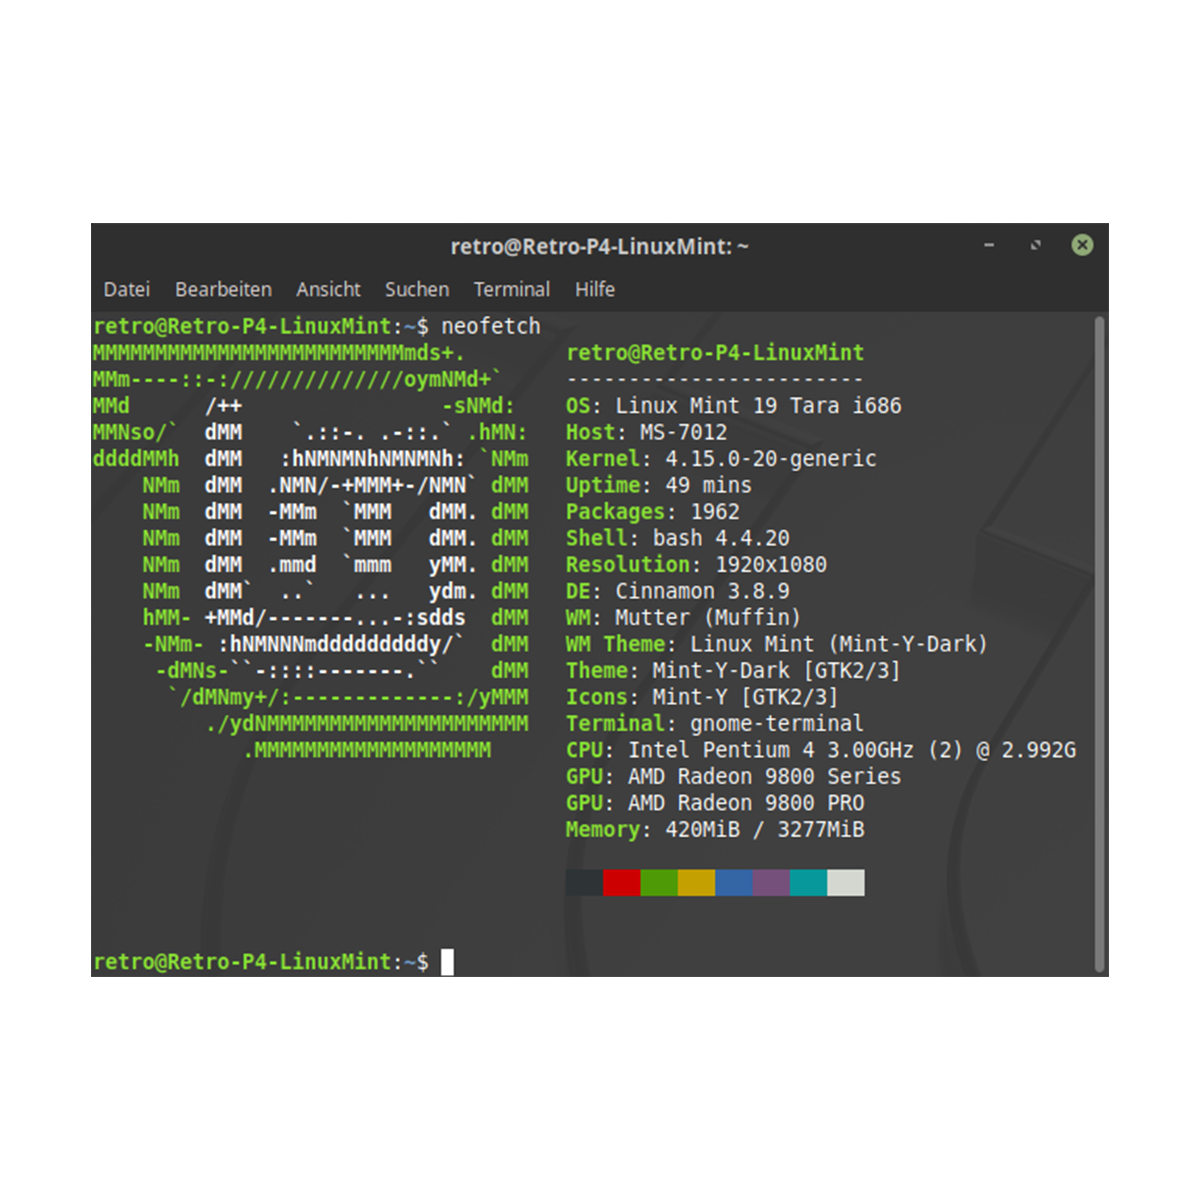Minimize the terminal window
Screen dimensions: 1200x1200
point(989,245)
